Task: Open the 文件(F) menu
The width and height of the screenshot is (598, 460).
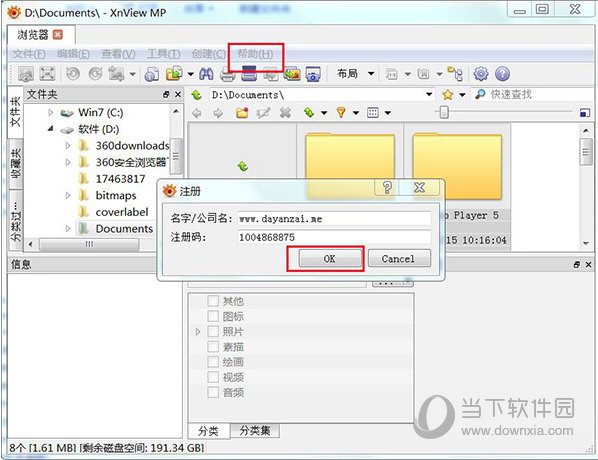Action: pos(29,54)
